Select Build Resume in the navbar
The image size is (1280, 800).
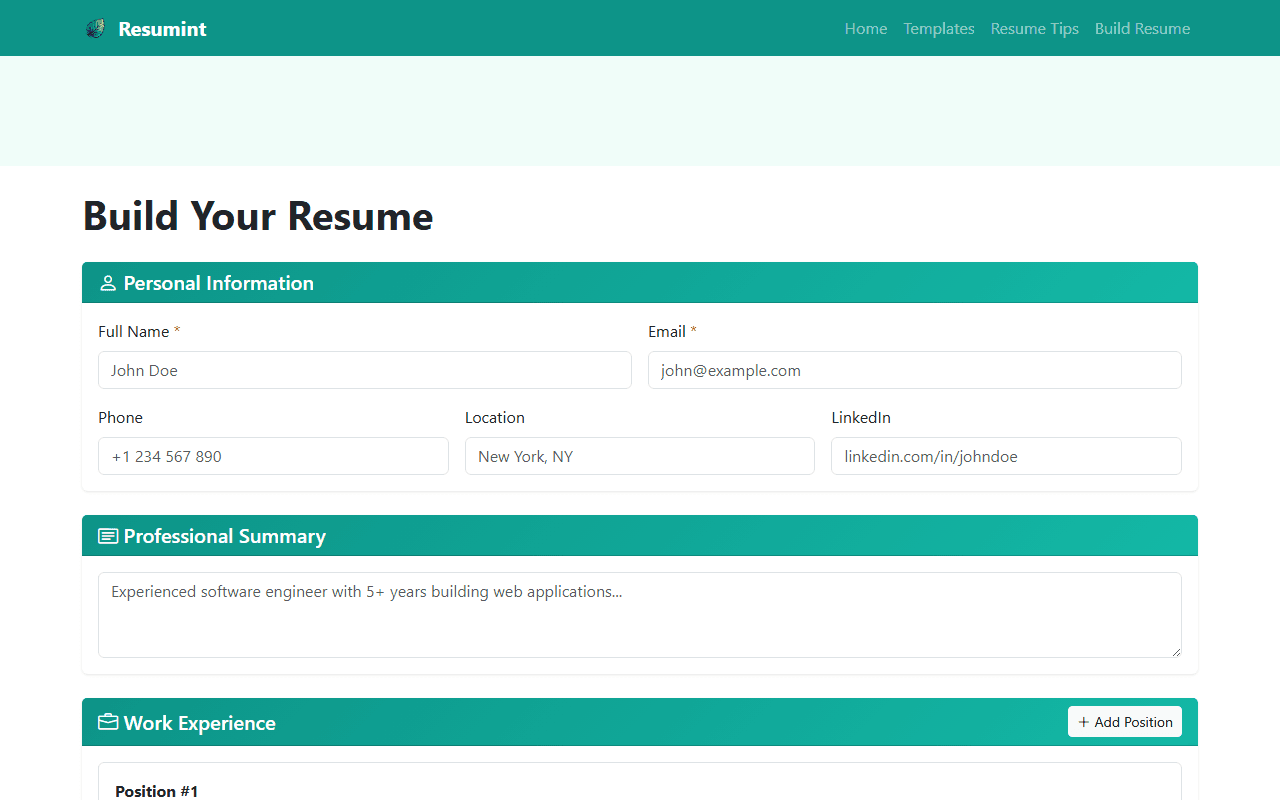pyautogui.click(x=1142, y=29)
